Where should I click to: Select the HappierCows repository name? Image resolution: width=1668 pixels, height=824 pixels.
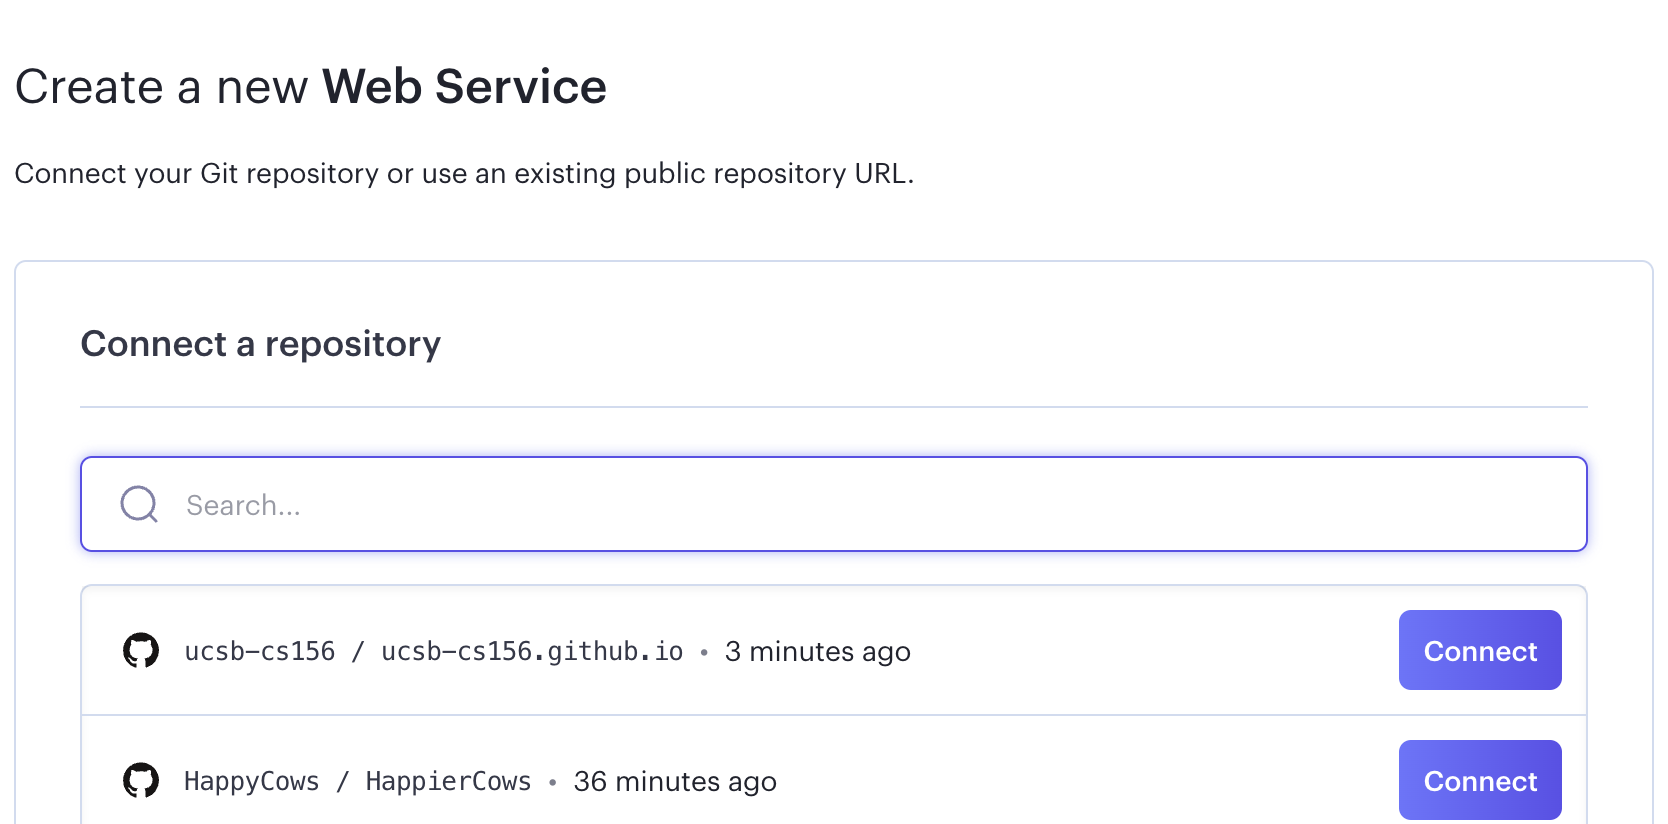448,781
